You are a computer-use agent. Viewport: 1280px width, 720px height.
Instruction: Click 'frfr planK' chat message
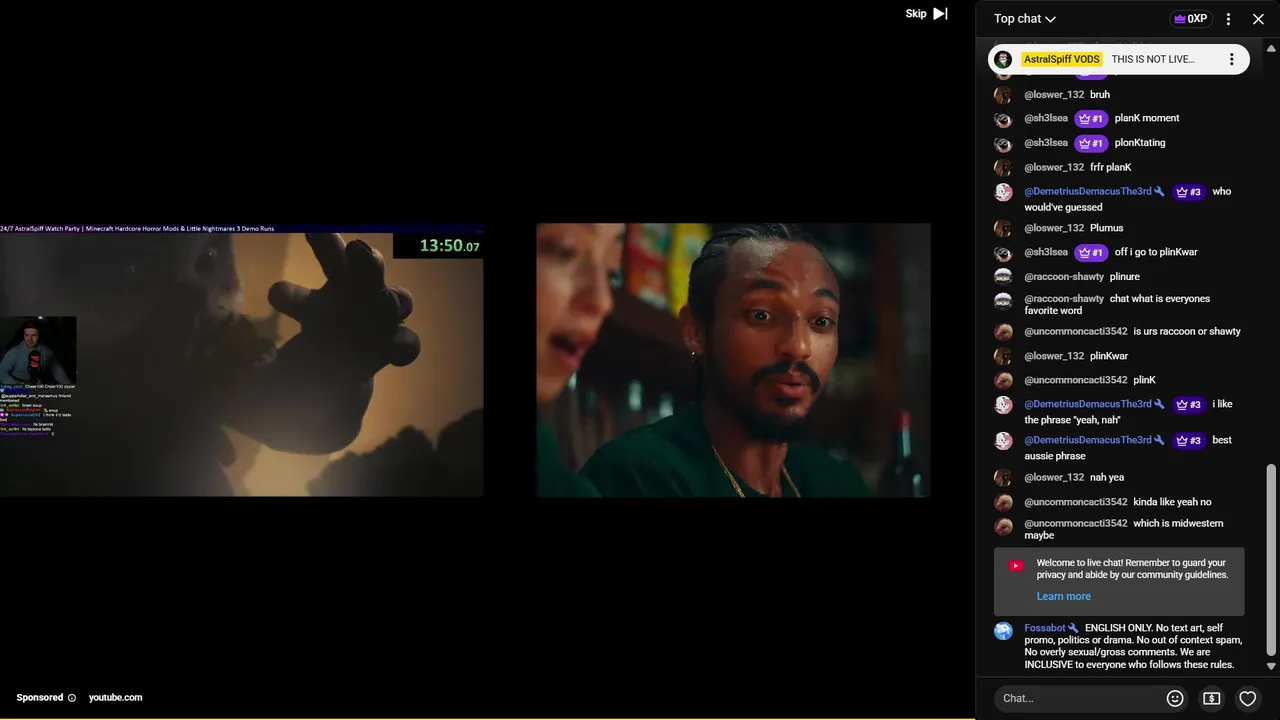point(1111,167)
